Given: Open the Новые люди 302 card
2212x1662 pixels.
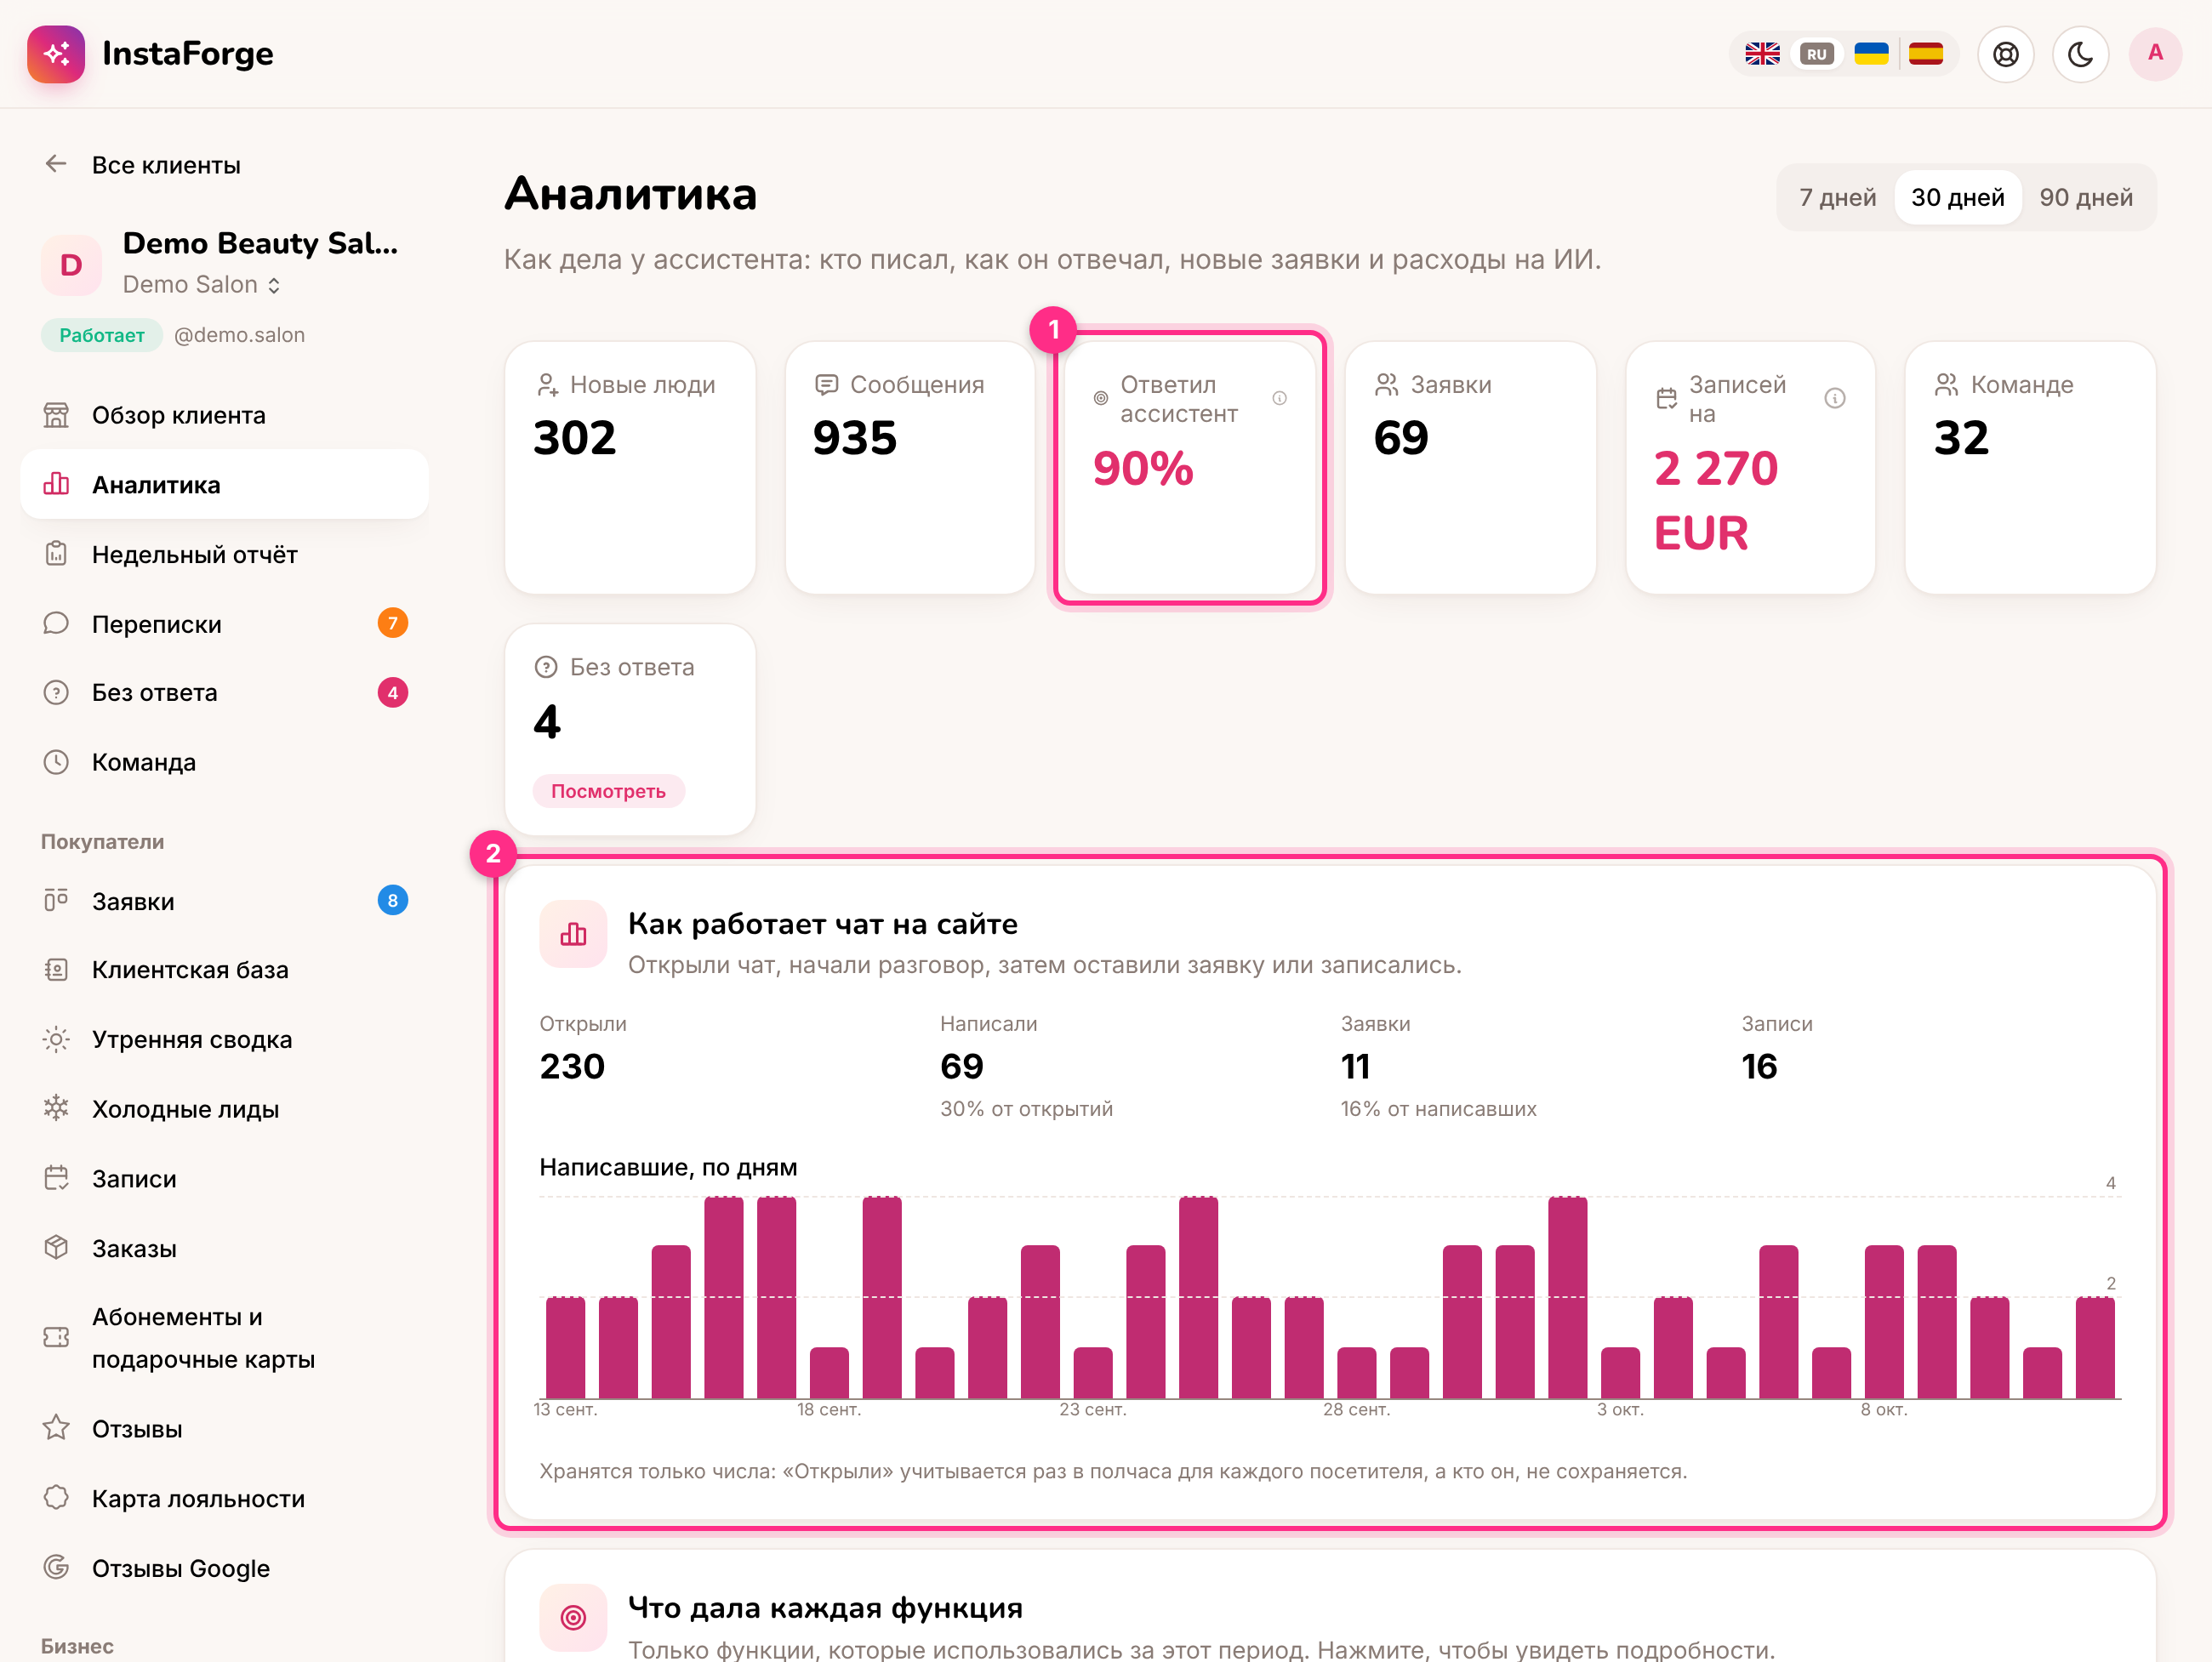Looking at the screenshot, I should (x=630, y=468).
